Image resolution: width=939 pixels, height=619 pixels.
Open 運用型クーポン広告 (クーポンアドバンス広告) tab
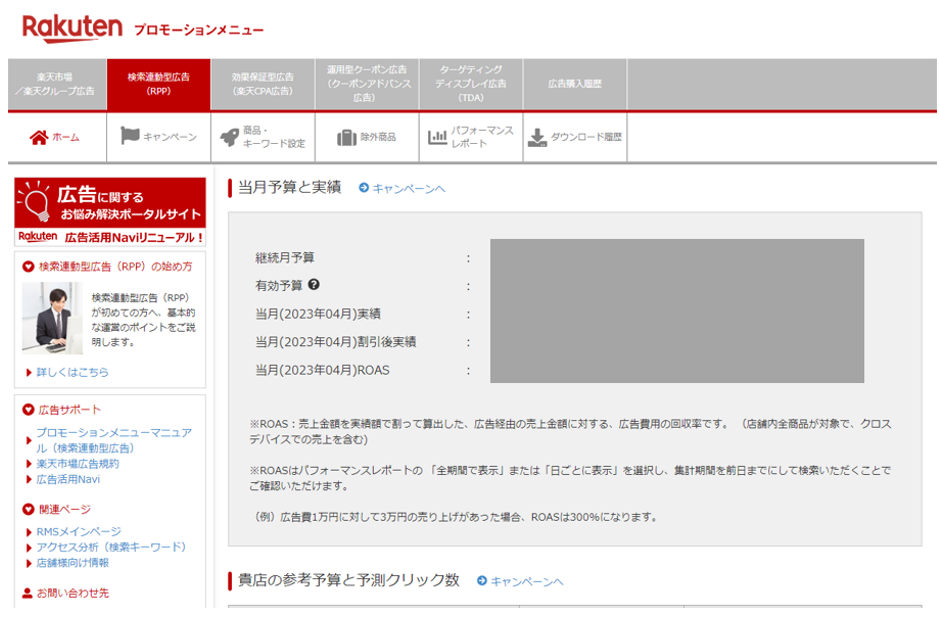click(x=367, y=84)
